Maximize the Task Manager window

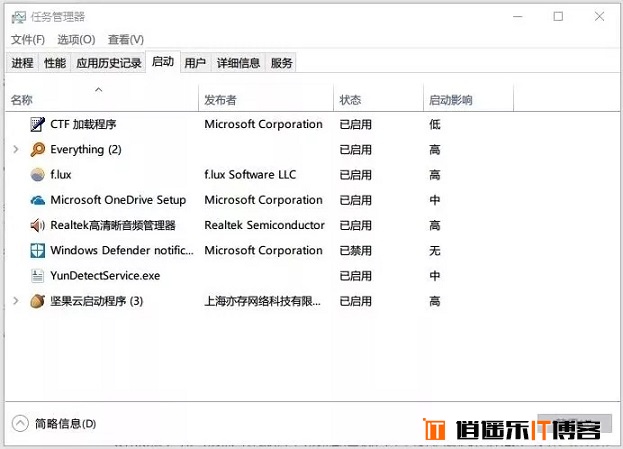click(x=558, y=16)
